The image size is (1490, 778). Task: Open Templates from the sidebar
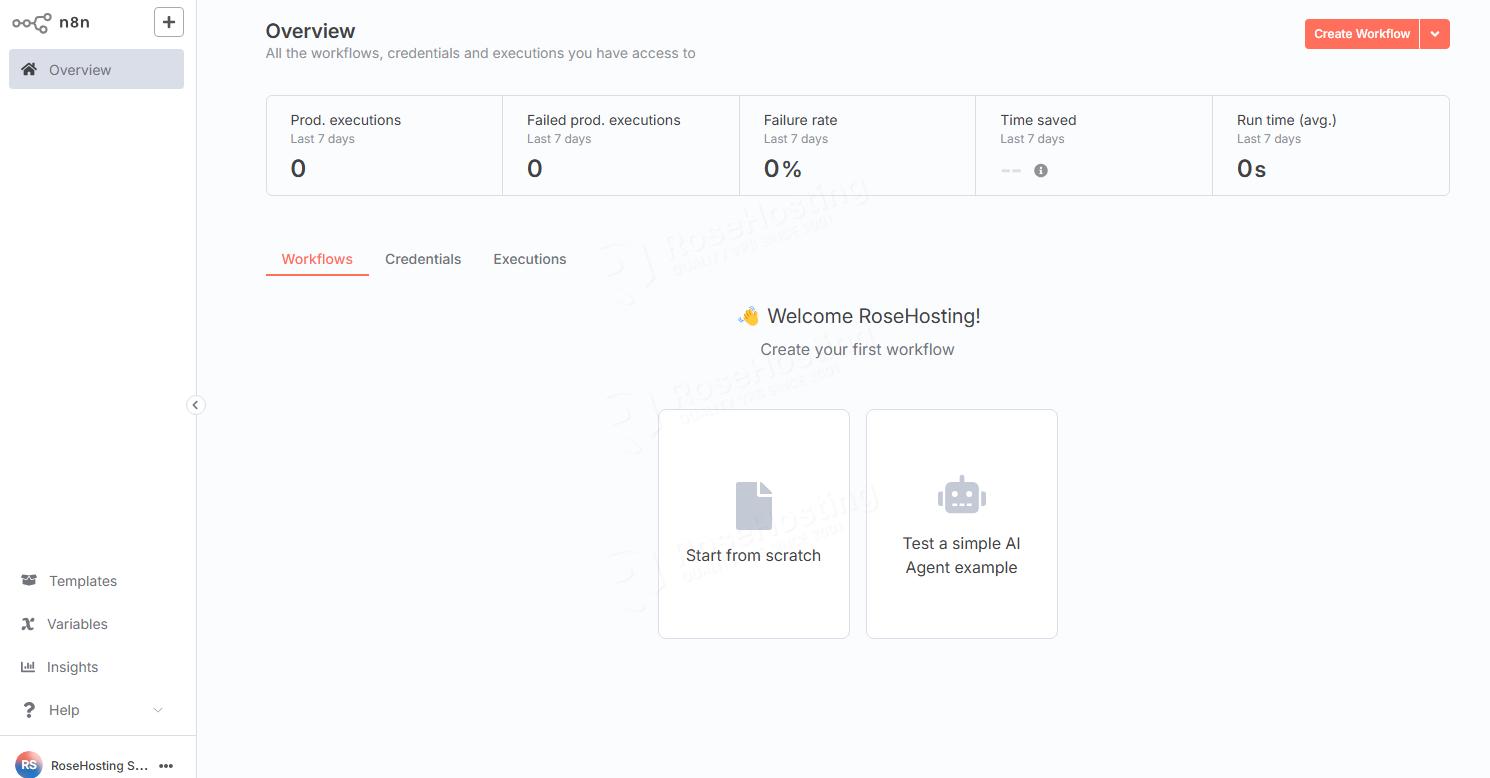(82, 581)
